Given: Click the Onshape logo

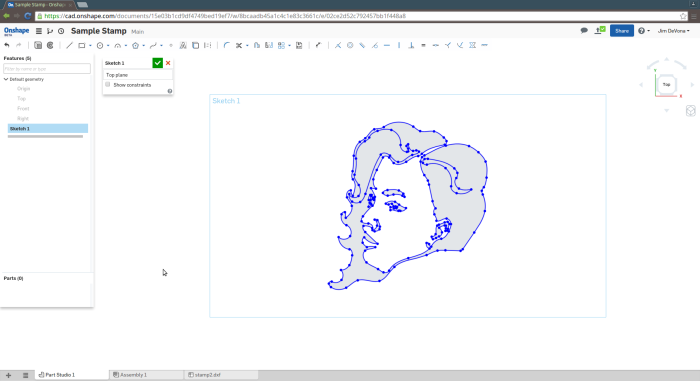Looking at the screenshot, I should tap(17, 31).
